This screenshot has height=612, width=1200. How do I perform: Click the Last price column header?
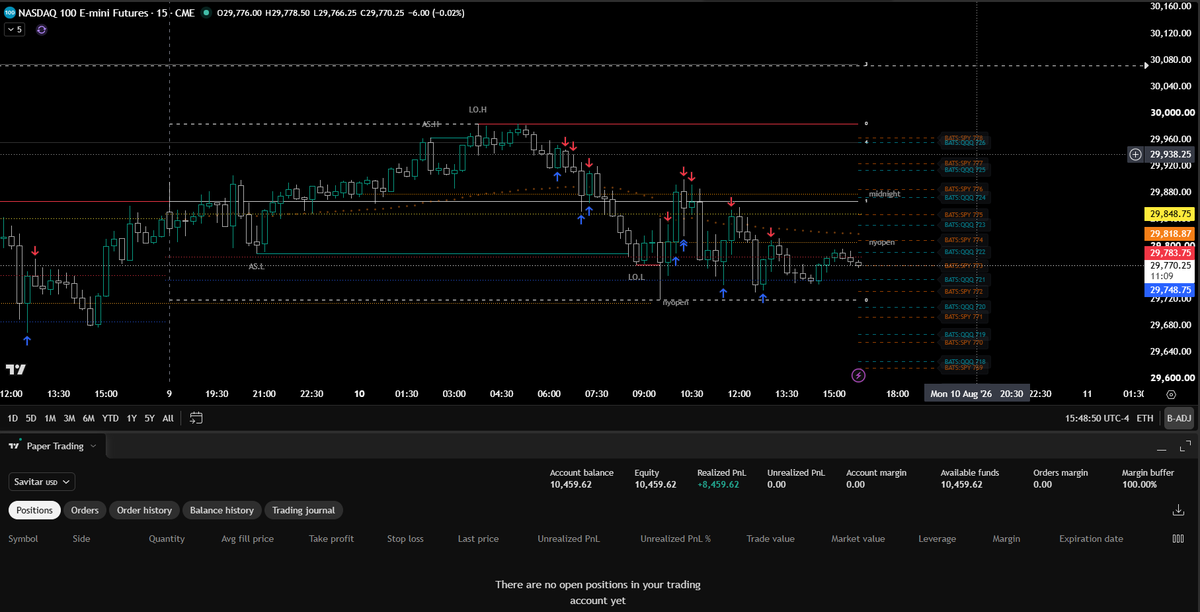(478, 539)
